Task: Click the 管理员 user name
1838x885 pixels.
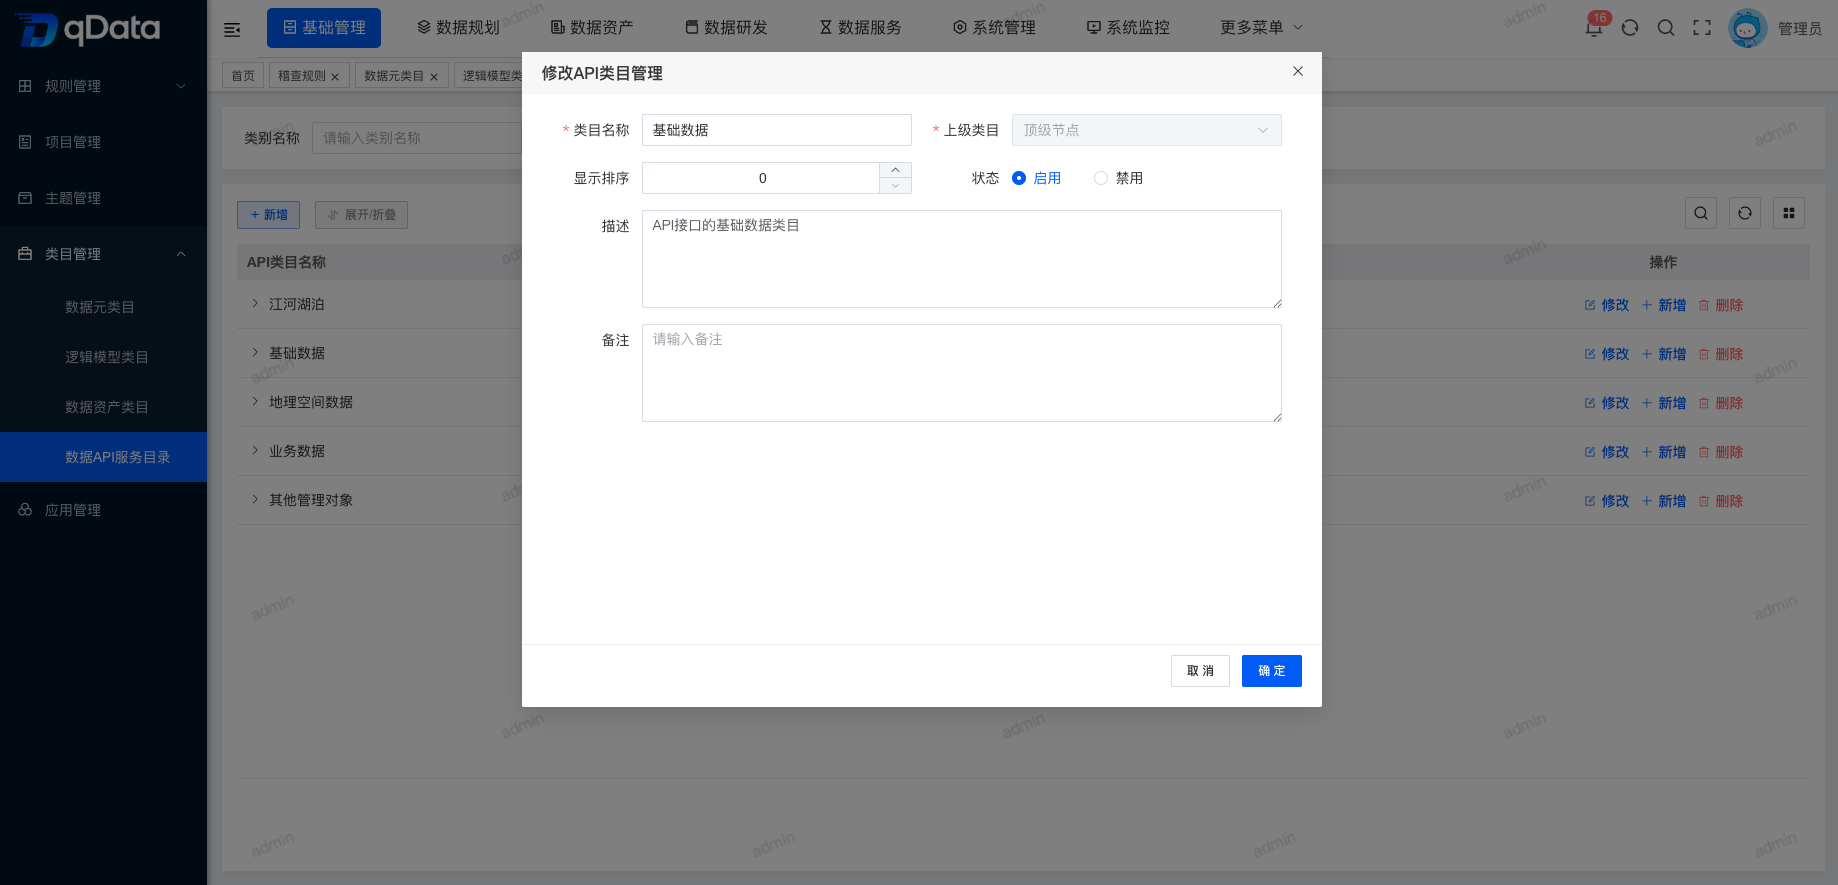Action: tap(1800, 29)
